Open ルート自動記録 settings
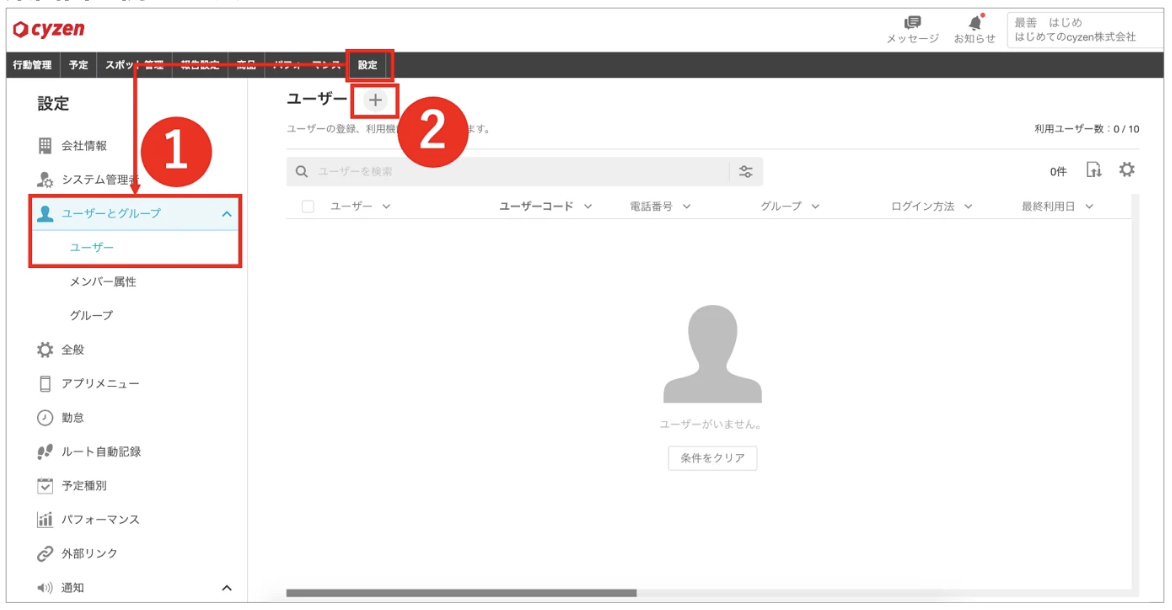 pyautogui.click(x=101, y=452)
